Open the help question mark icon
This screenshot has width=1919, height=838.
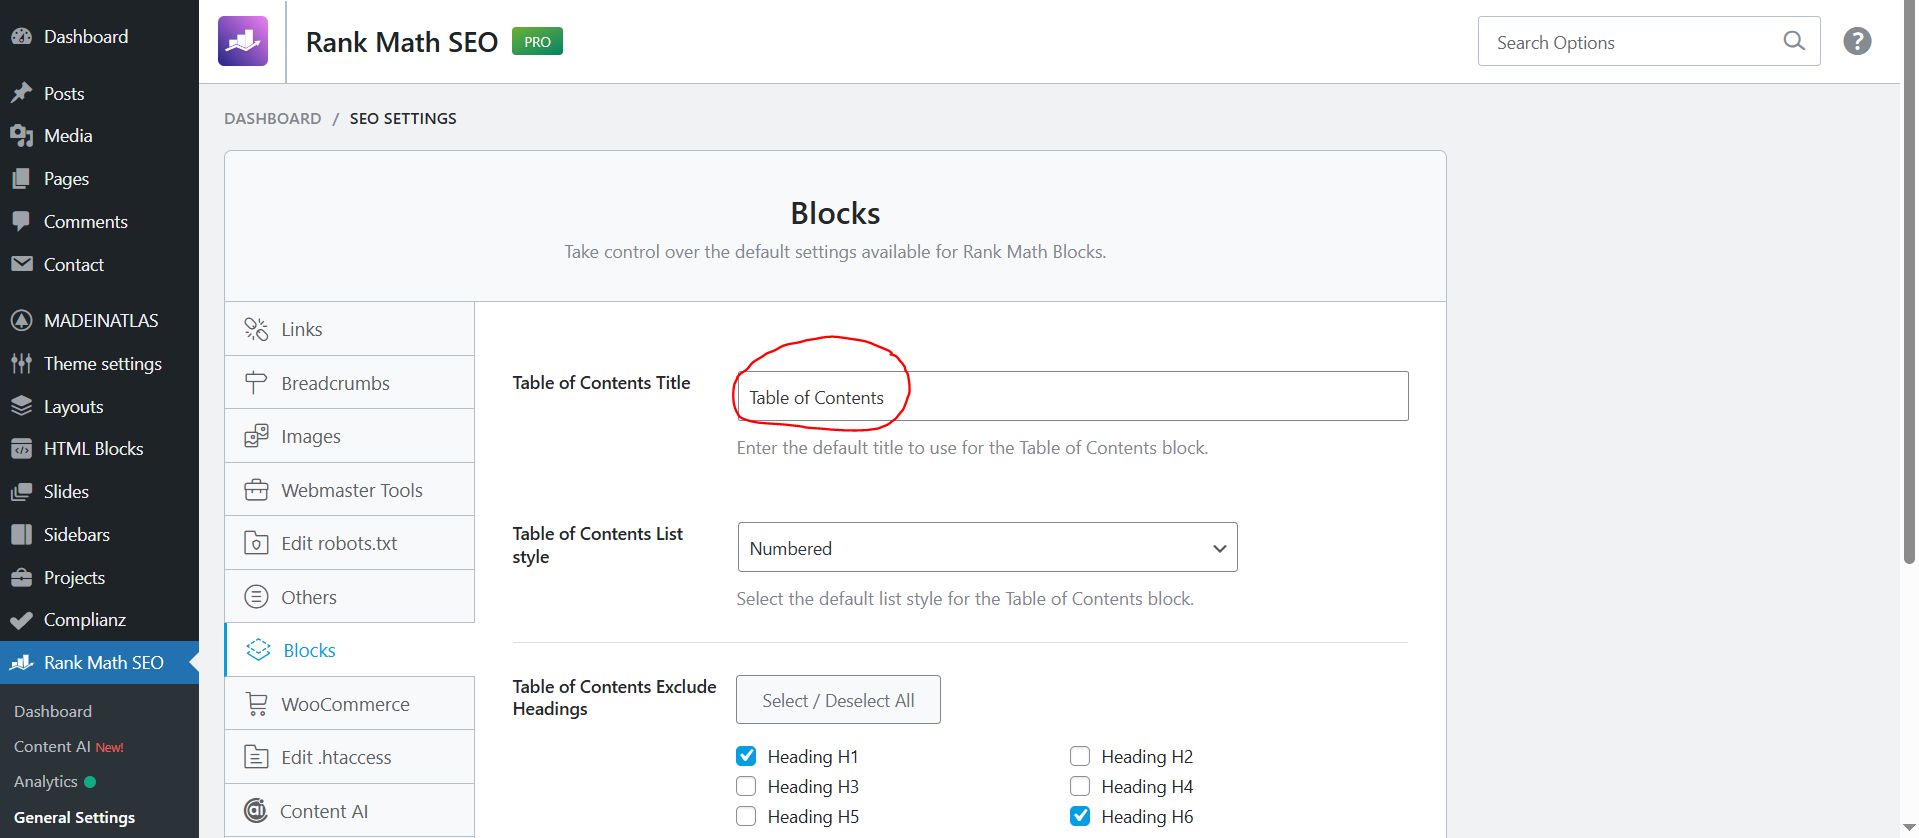(1857, 41)
